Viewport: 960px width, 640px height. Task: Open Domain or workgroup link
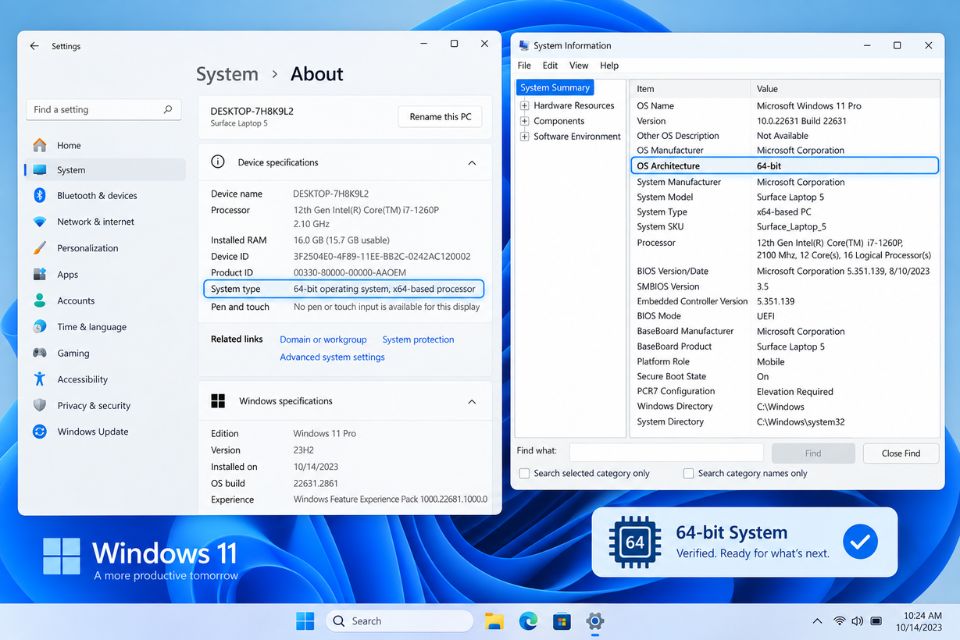click(x=323, y=339)
